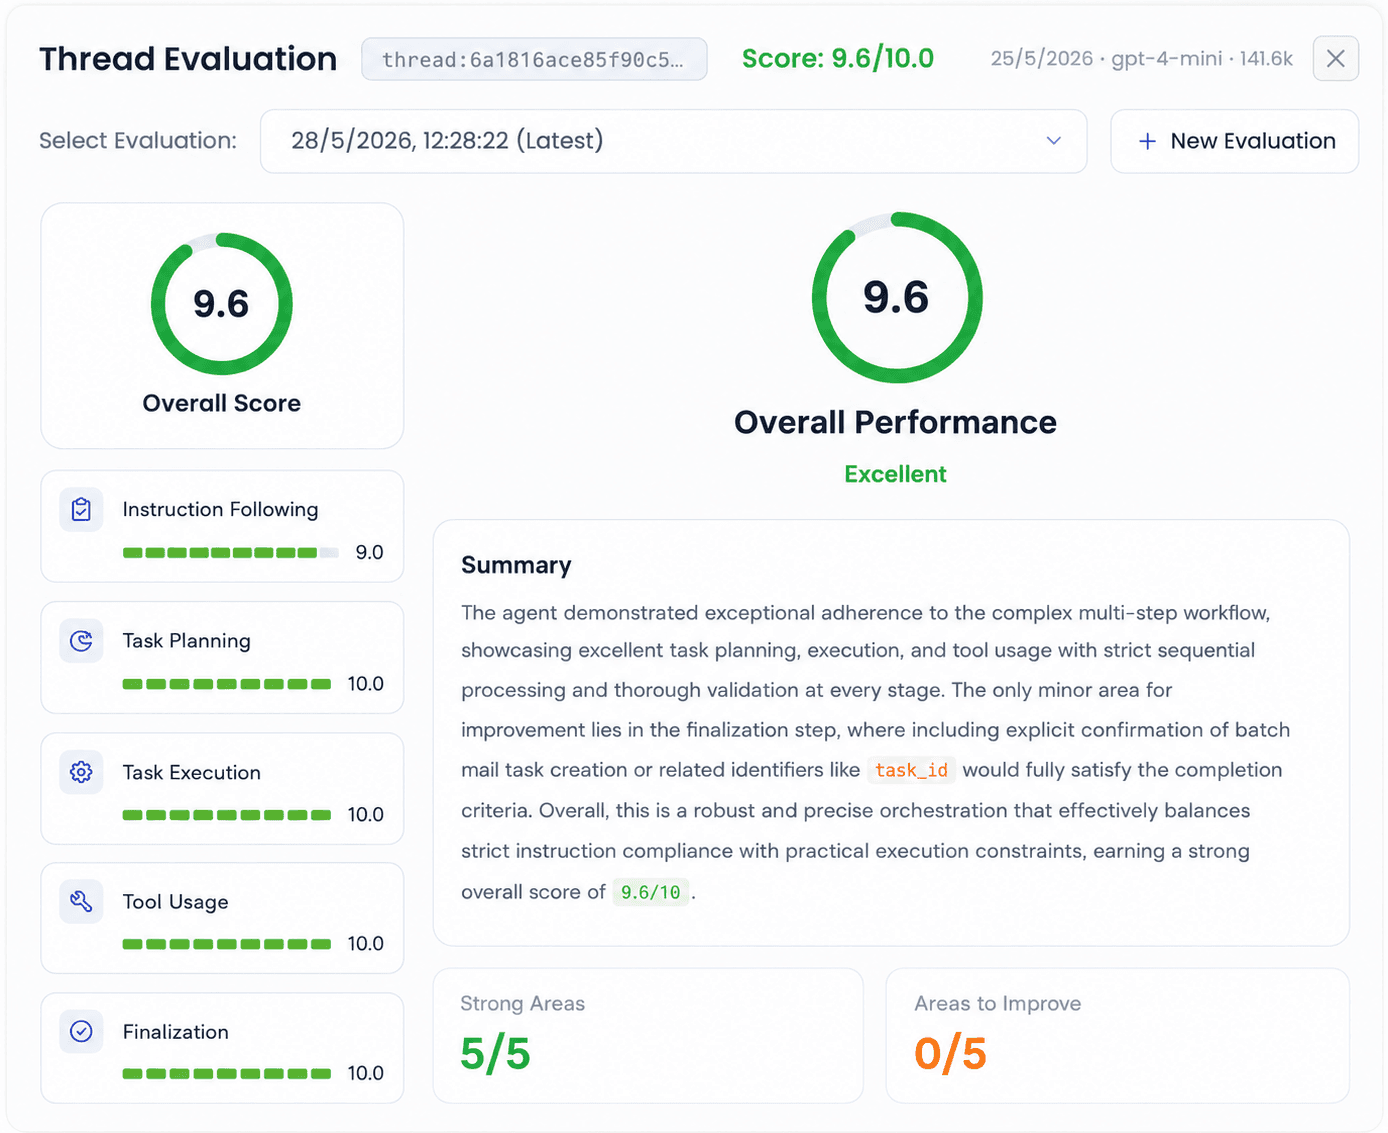
Task: Click the Strong Areas 5/5 card
Action: coord(648,1035)
